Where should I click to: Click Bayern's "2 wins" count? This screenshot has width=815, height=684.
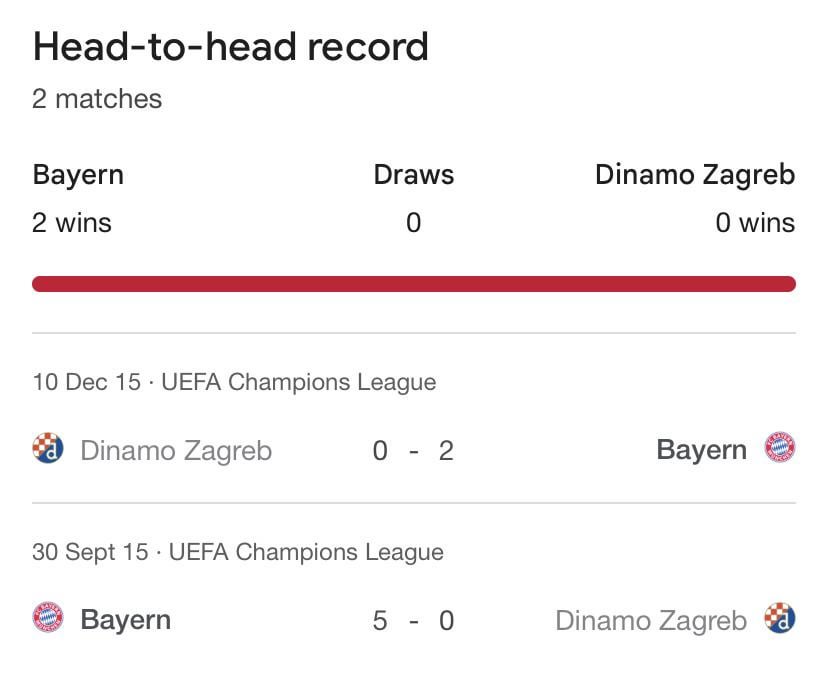[x=72, y=222]
